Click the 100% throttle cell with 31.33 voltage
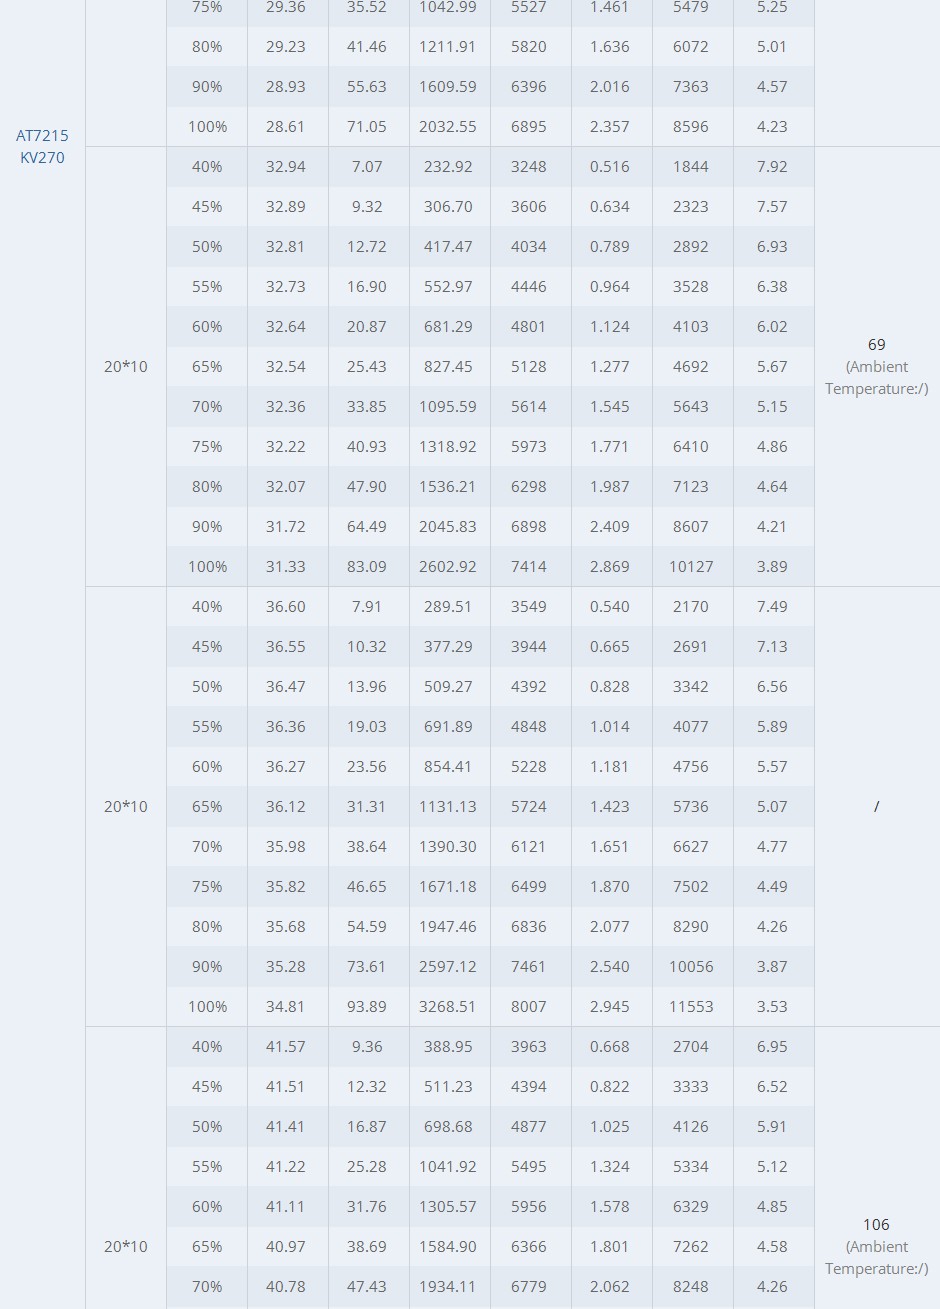Viewport: 940px width, 1309px height. (207, 566)
